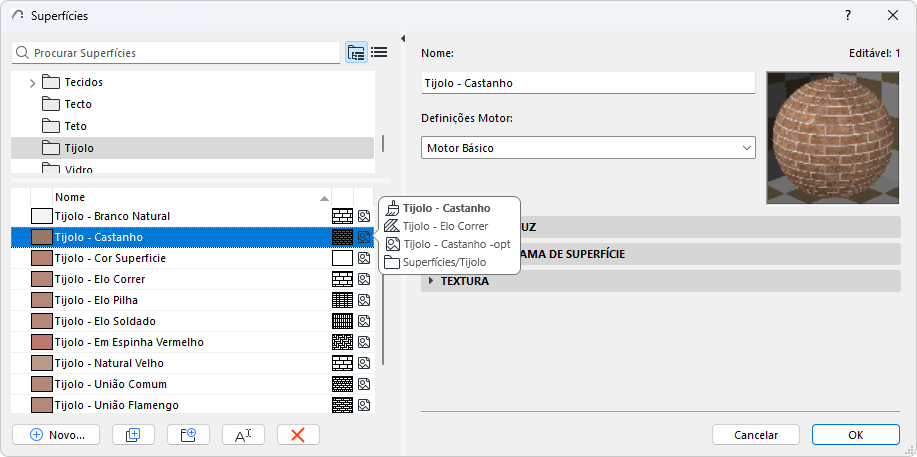Click the rename surface icon button
This screenshot has height=457, width=917.
click(x=242, y=435)
